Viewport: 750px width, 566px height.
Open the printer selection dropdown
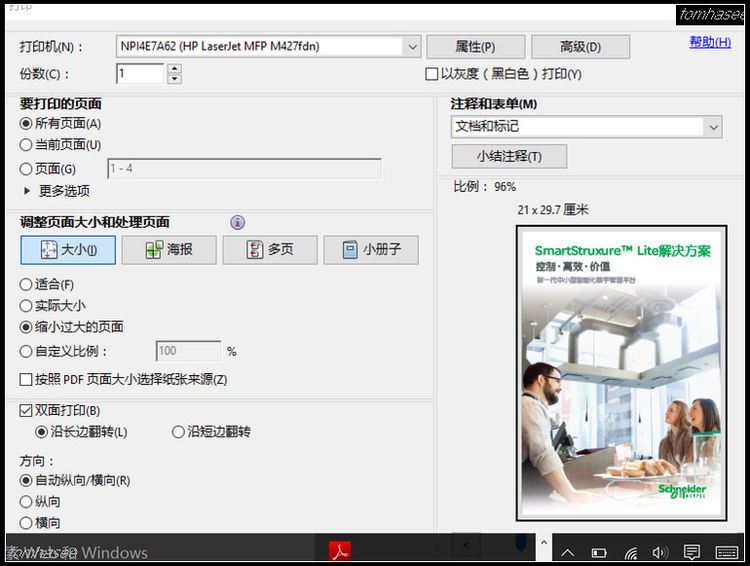(412, 46)
